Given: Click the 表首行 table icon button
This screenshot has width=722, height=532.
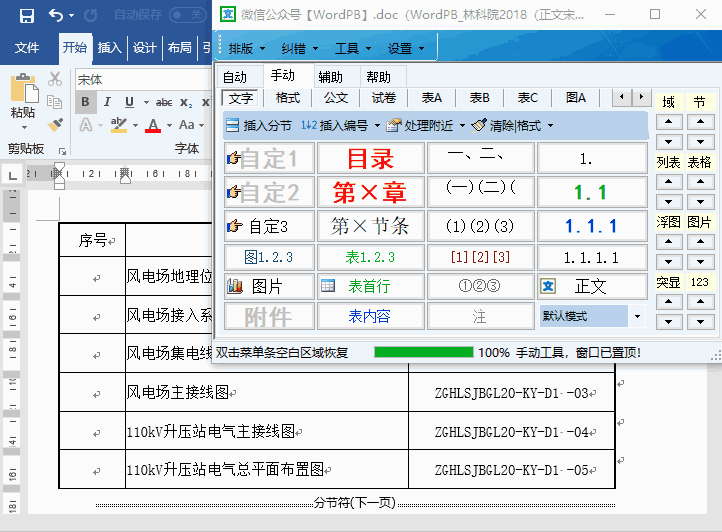Looking at the screenshot, I should tap(371, 286).
